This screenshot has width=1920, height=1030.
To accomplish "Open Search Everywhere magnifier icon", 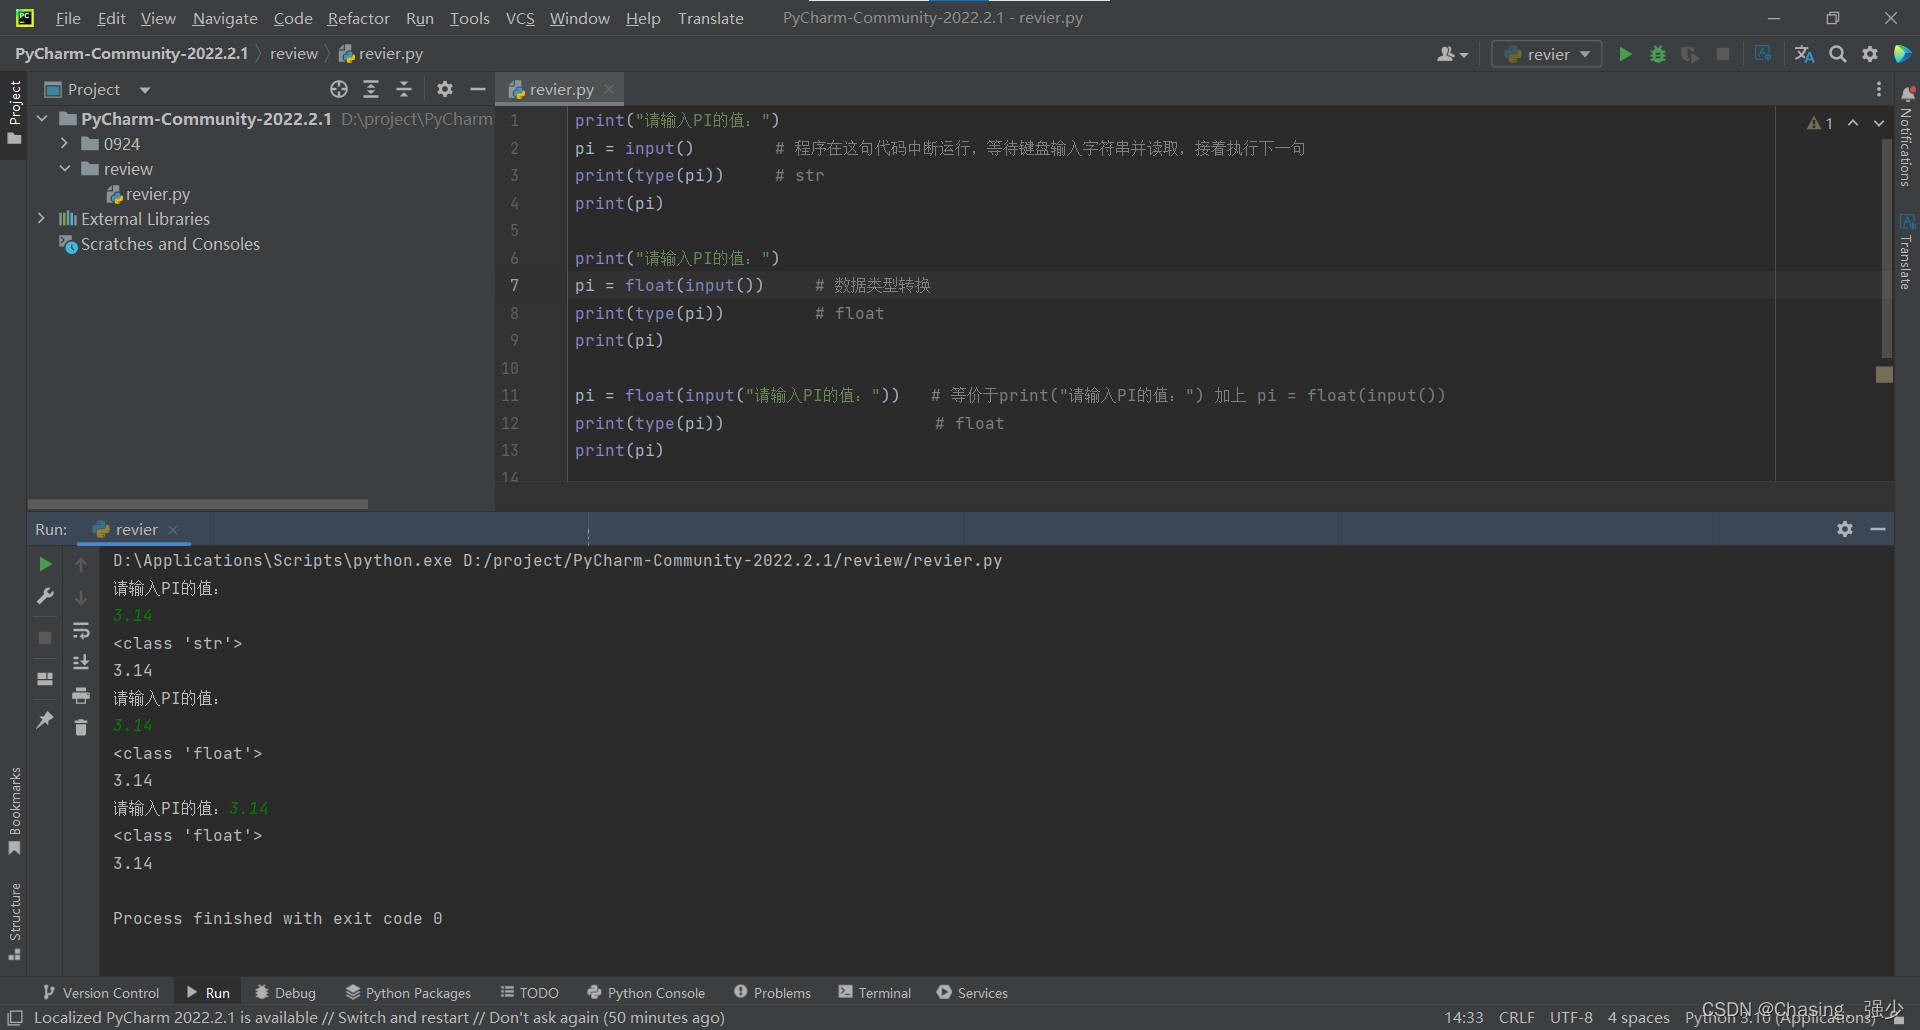I will pyautogui.click(x=1838, y=54).
